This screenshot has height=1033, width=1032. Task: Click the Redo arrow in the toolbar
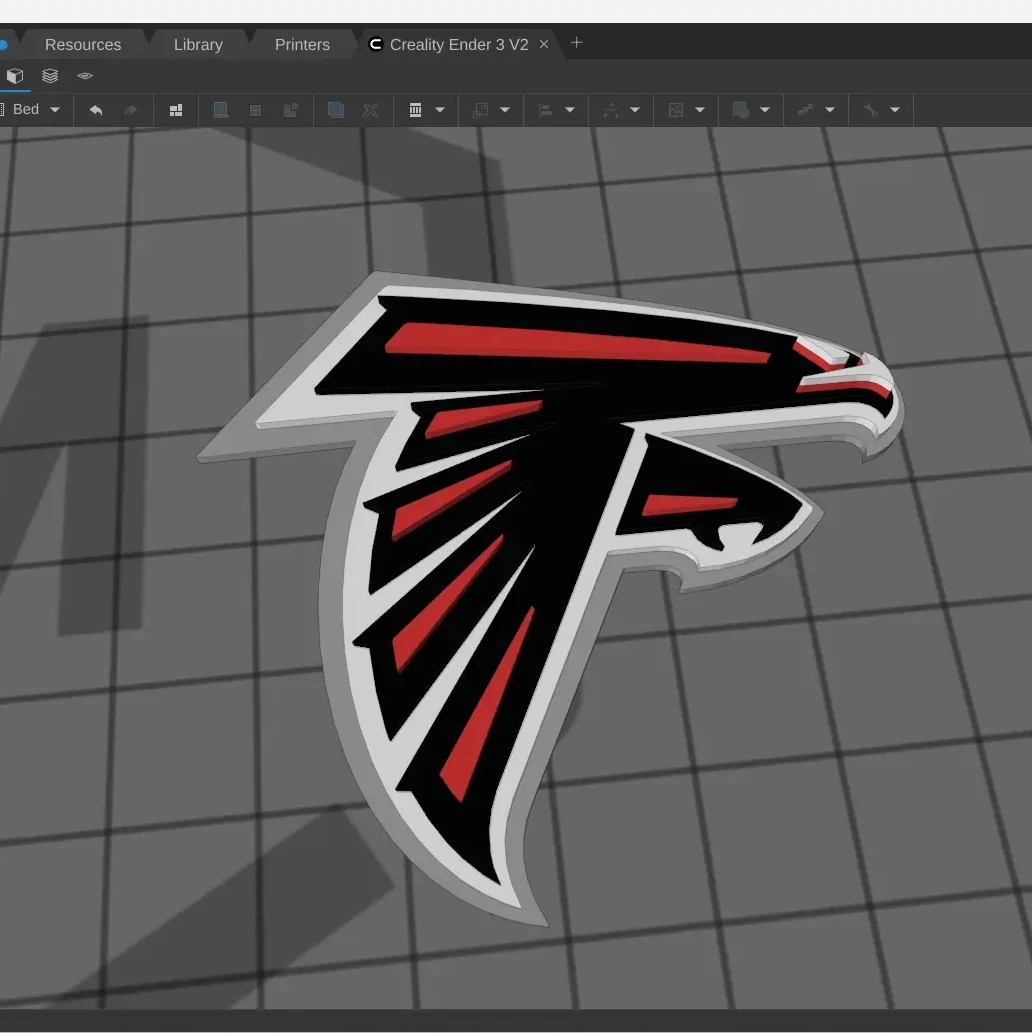[130, 110]
